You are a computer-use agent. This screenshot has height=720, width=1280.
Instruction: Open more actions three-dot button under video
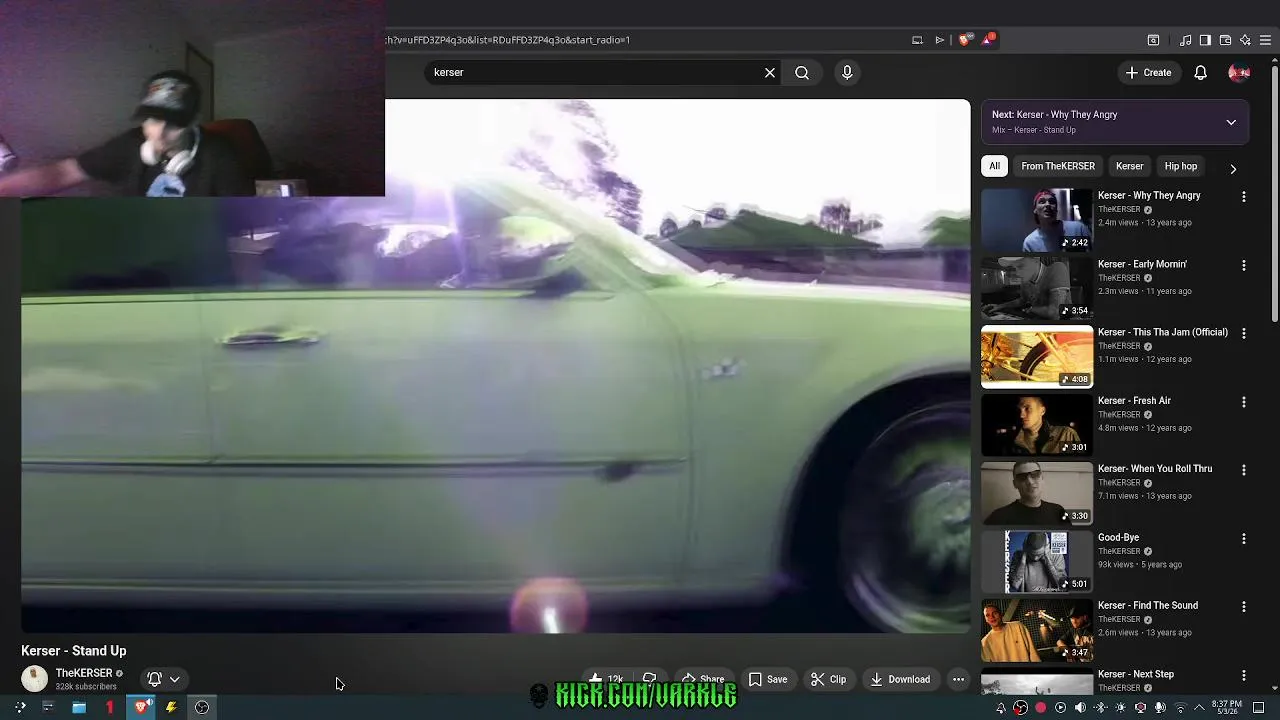click(958, 679)
